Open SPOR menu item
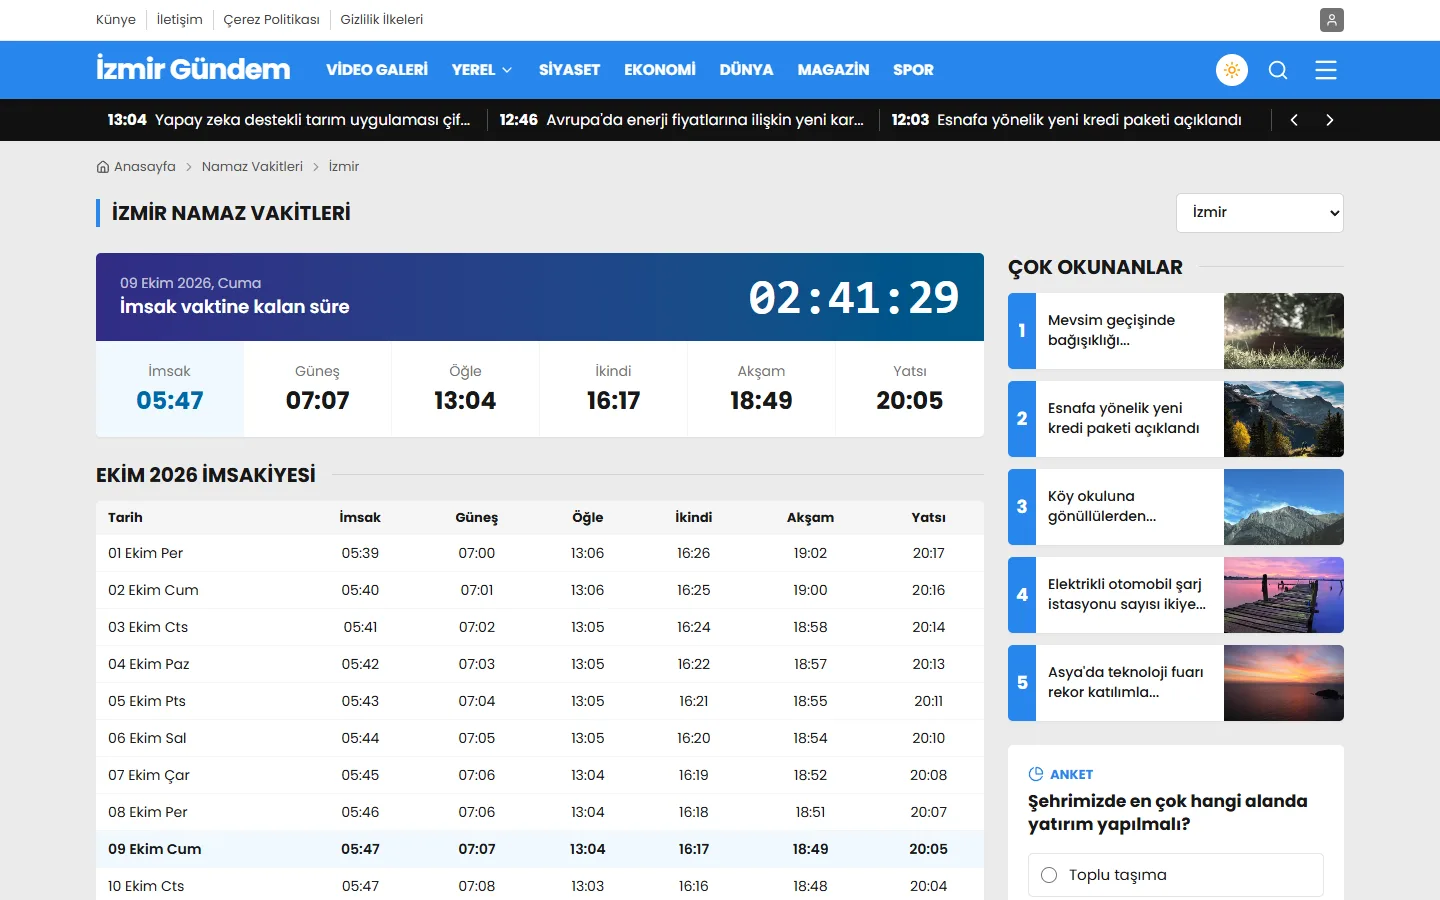 [x=913, y=70]
